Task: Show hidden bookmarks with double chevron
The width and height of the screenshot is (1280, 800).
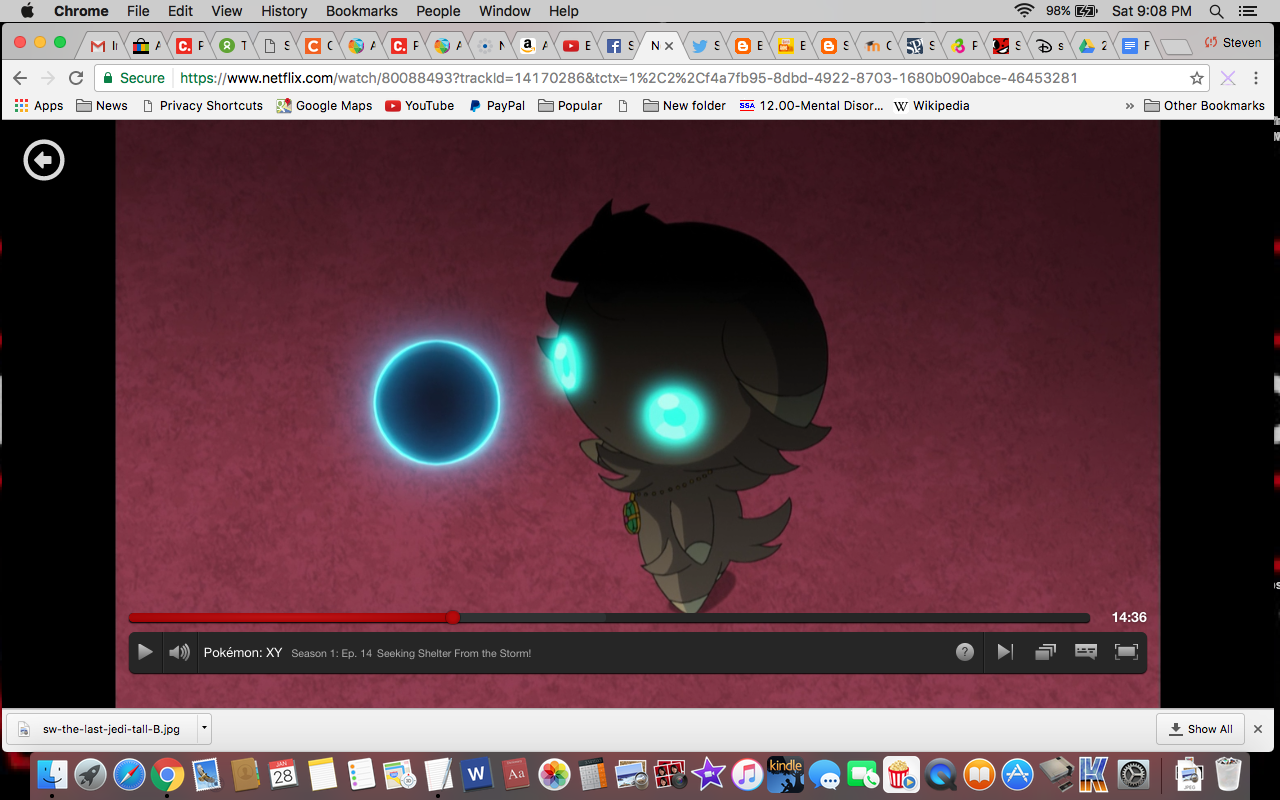Action: (x=1130, y=105)
